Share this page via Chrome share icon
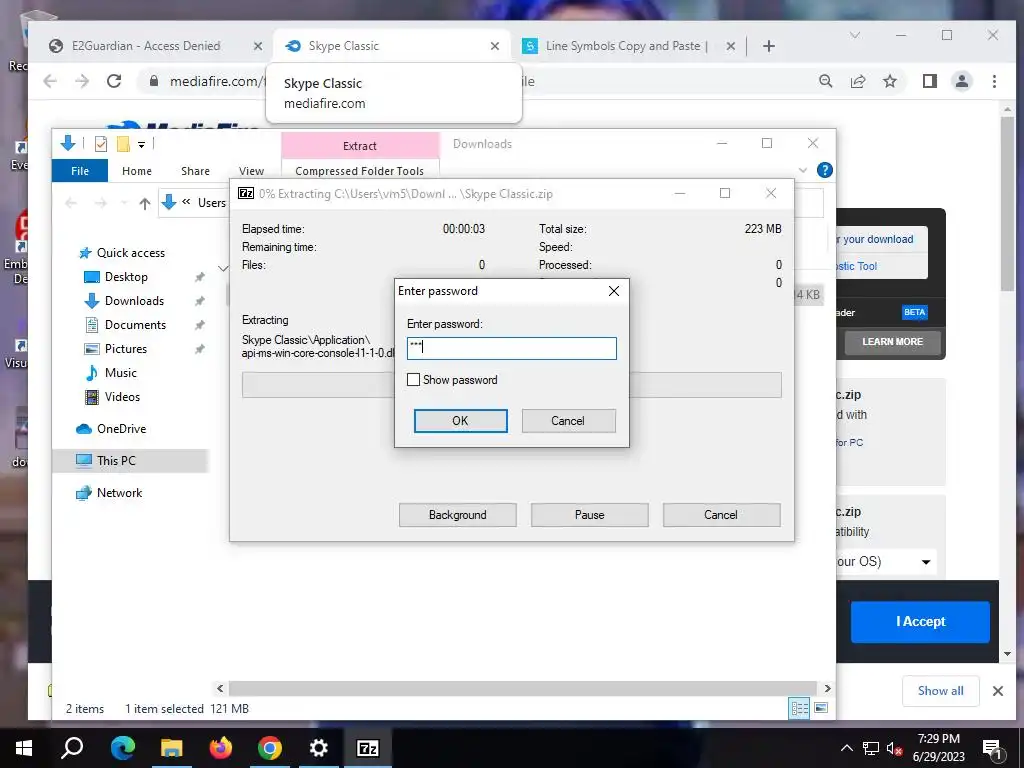This screenshot has width=1024, height=768. (x=857, y=81)
